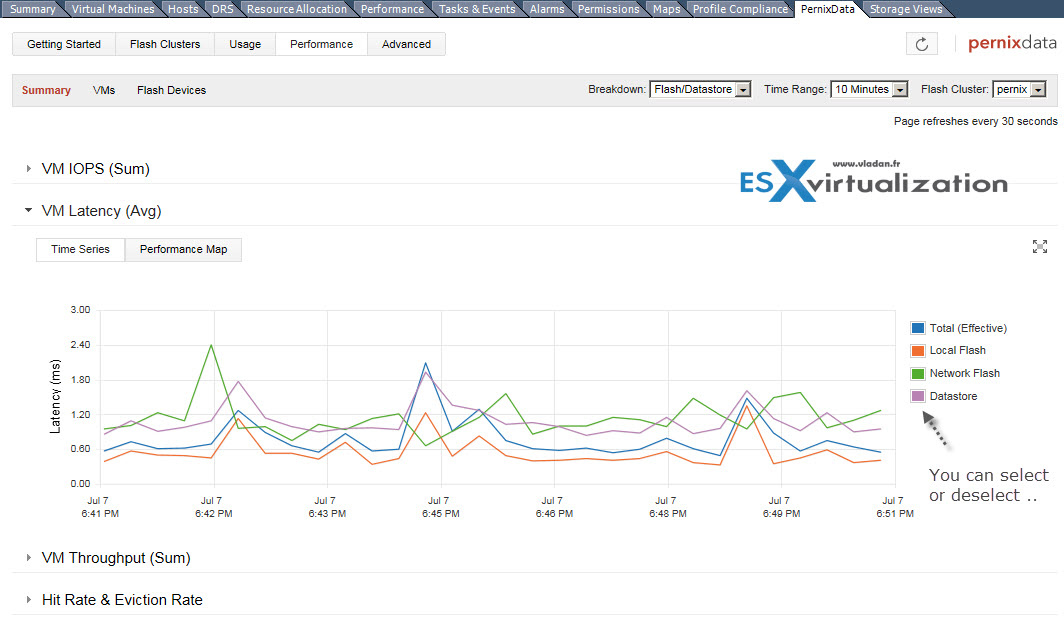The height and width of the screenshot is (623, 1064).
Task: Switch chart to Time Series view
Action: 80,249
